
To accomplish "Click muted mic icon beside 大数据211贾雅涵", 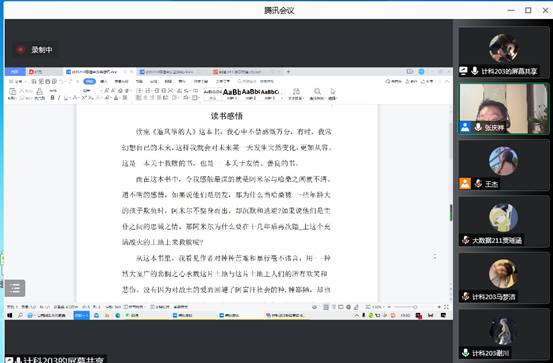I will [466, 240].
